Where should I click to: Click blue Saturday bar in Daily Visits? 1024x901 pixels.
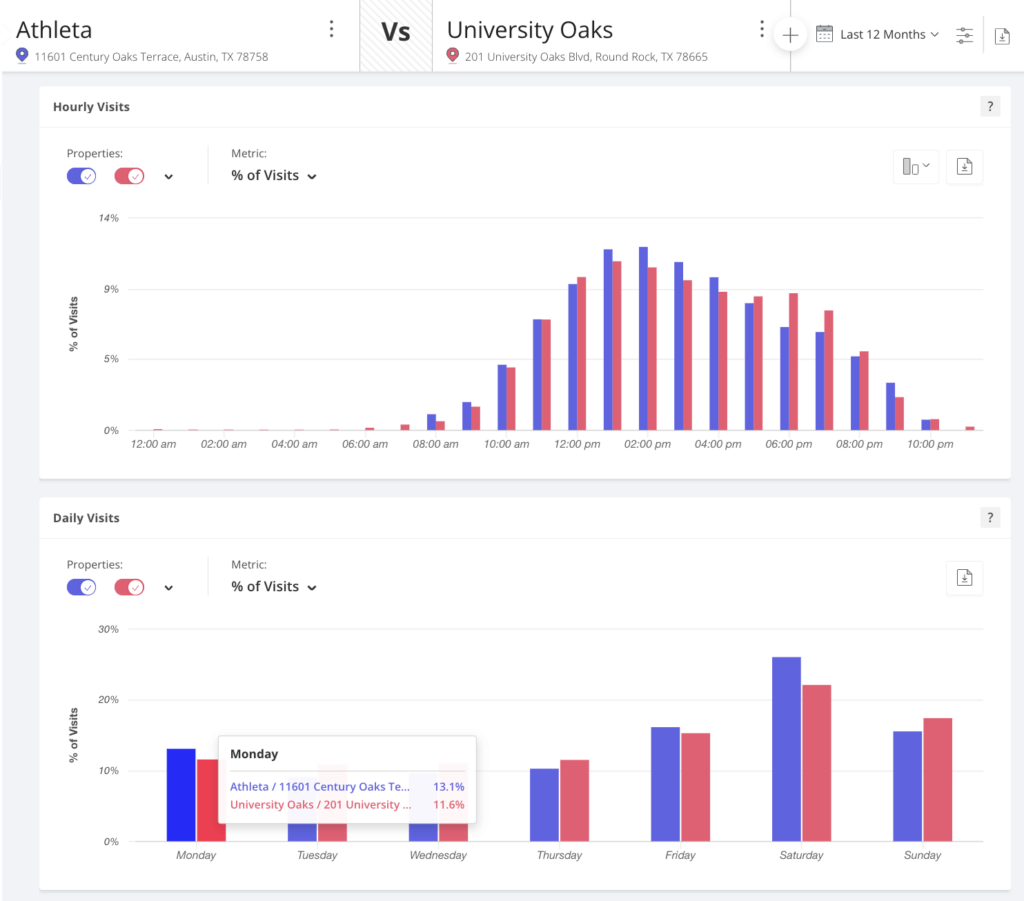tap(786, 749)
